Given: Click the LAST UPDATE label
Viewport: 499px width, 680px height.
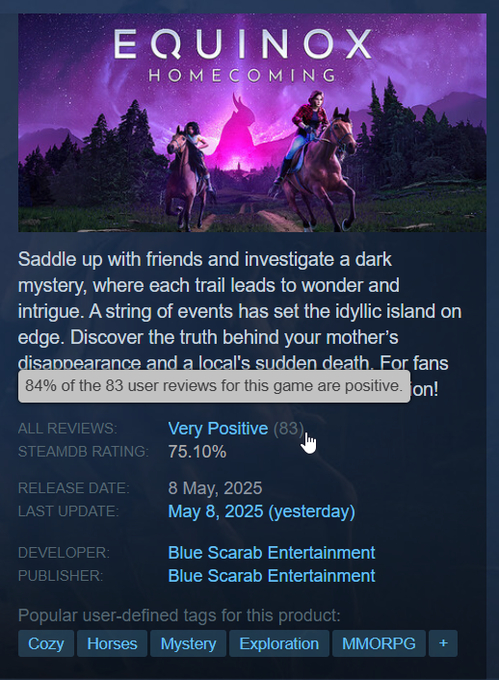Looking at the screenshot, I should point(68,511).
